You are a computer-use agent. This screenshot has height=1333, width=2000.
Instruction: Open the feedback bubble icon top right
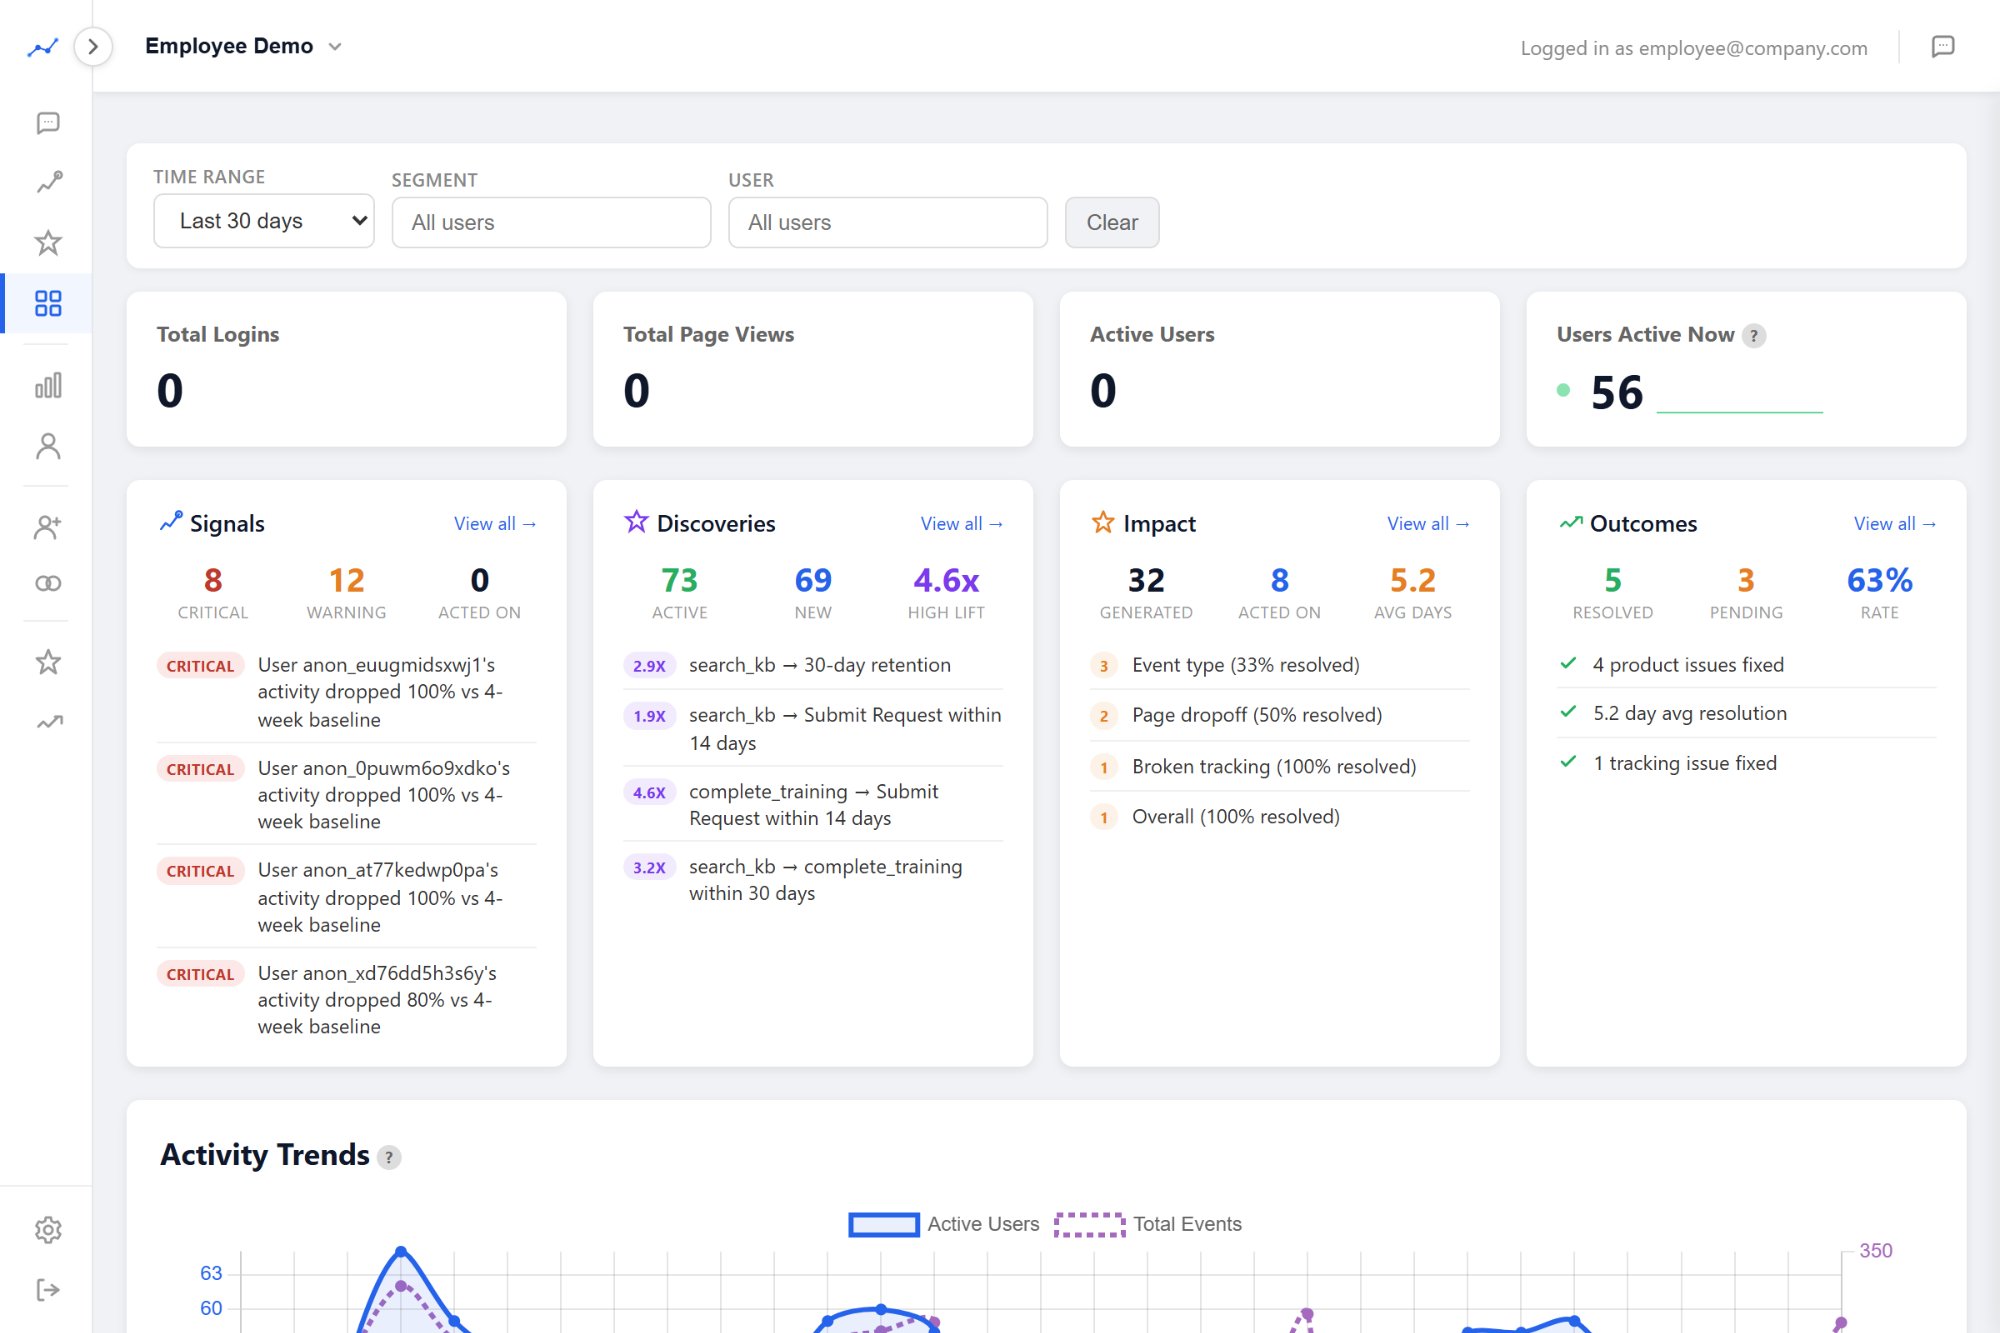coord(1944,47)
